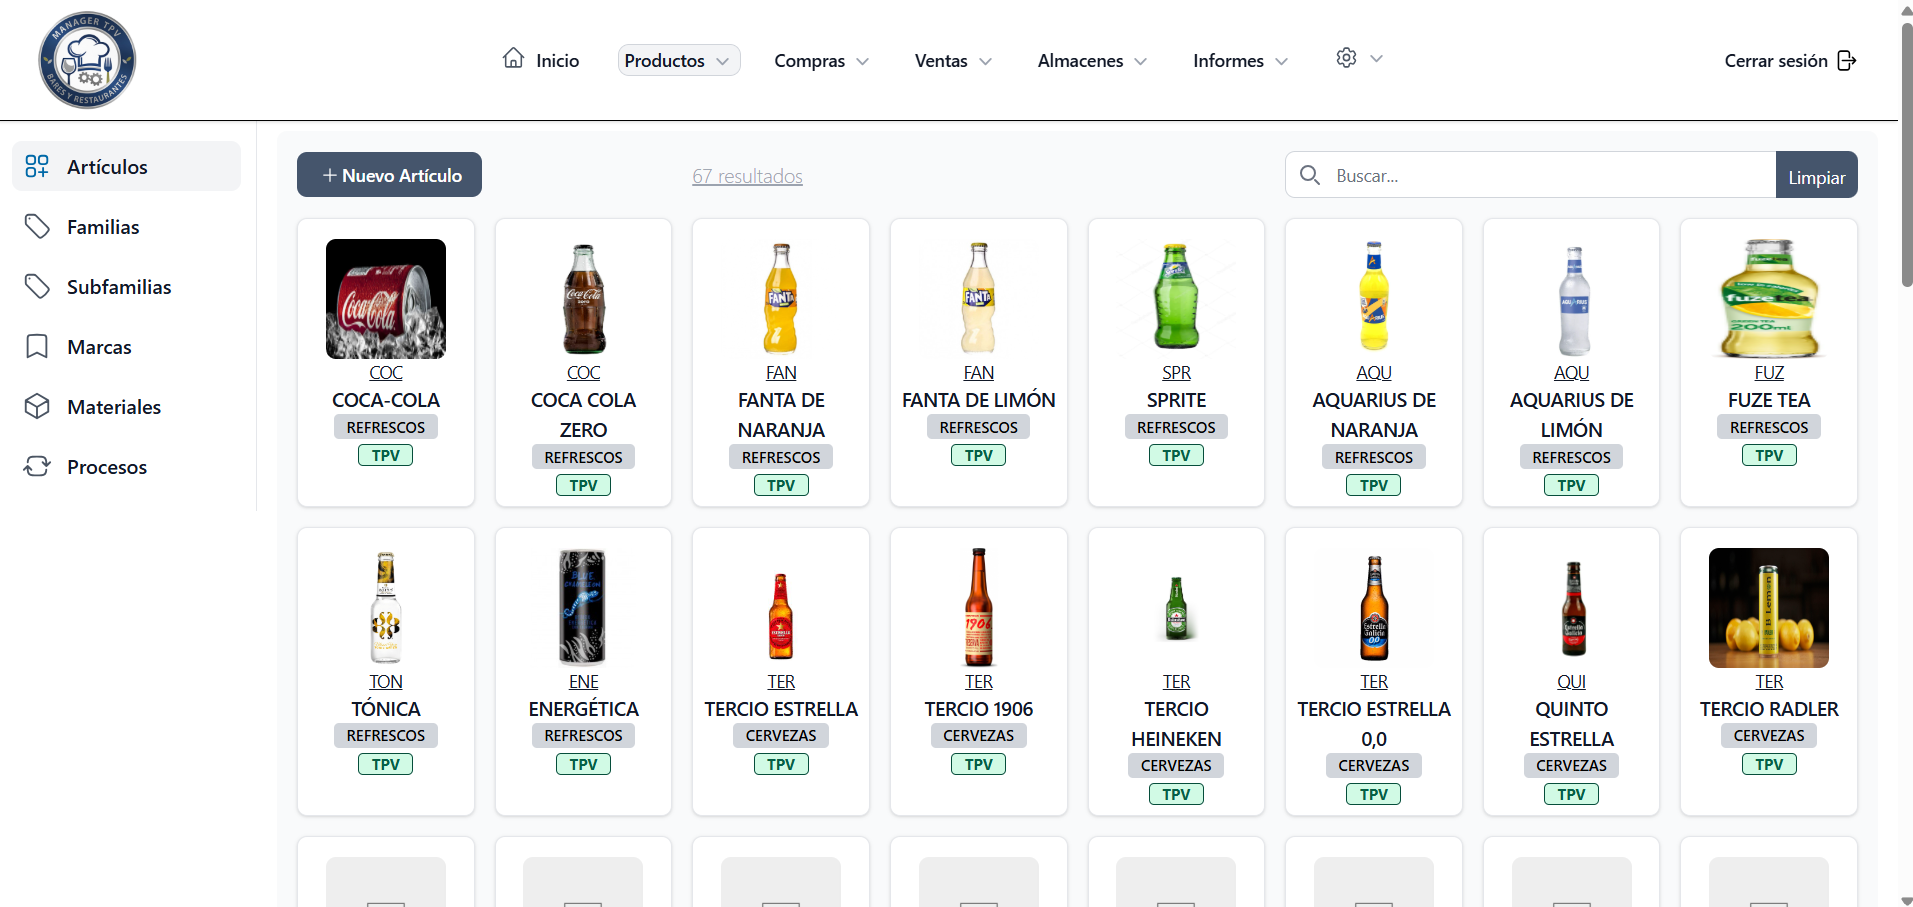The height and width of the screenshot is (907, 1913).
Task: Click the Manager TPV logo
Action: pos(87,61)
